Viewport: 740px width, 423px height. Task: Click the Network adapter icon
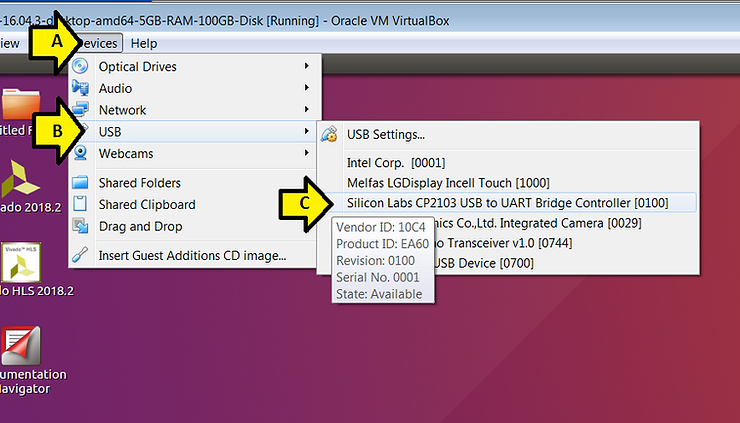[81, 110]
